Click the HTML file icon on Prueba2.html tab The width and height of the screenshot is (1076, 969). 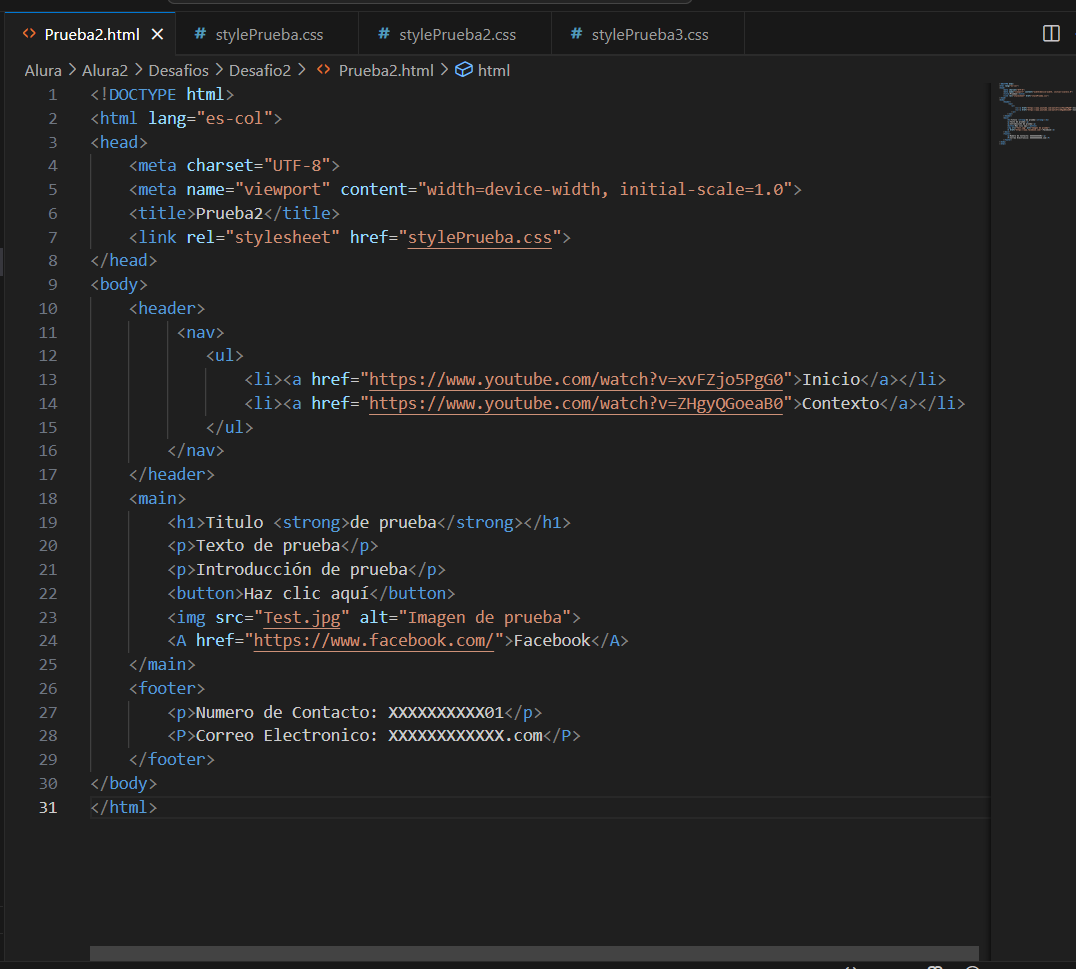(29, 34)
